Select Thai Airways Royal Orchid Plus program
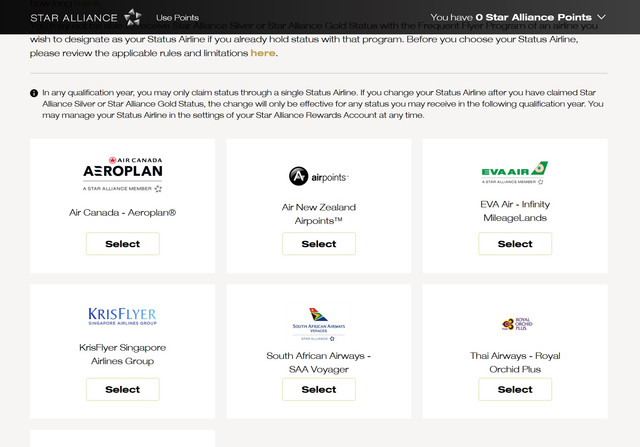Image resolution: width=640 pixels, height=447 pixels. (515, 389)
